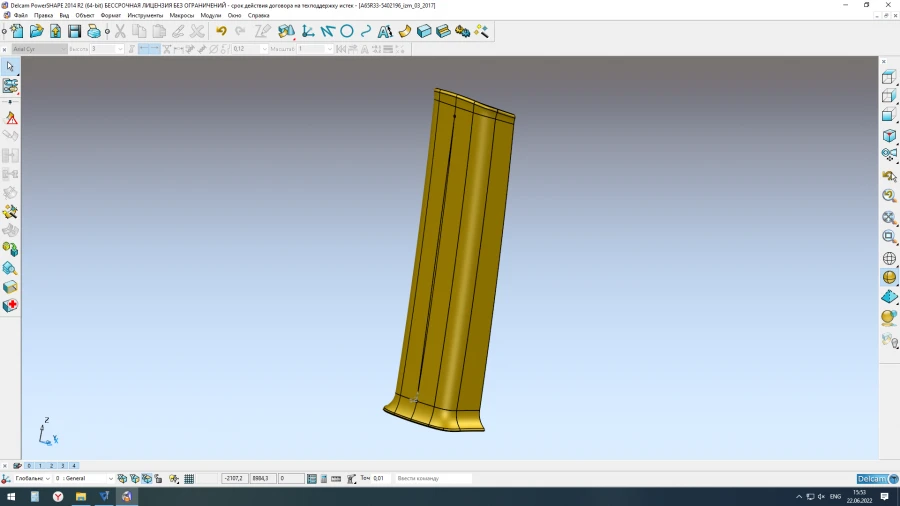
Task: Open the Файл menu
Action: point(20,16)
